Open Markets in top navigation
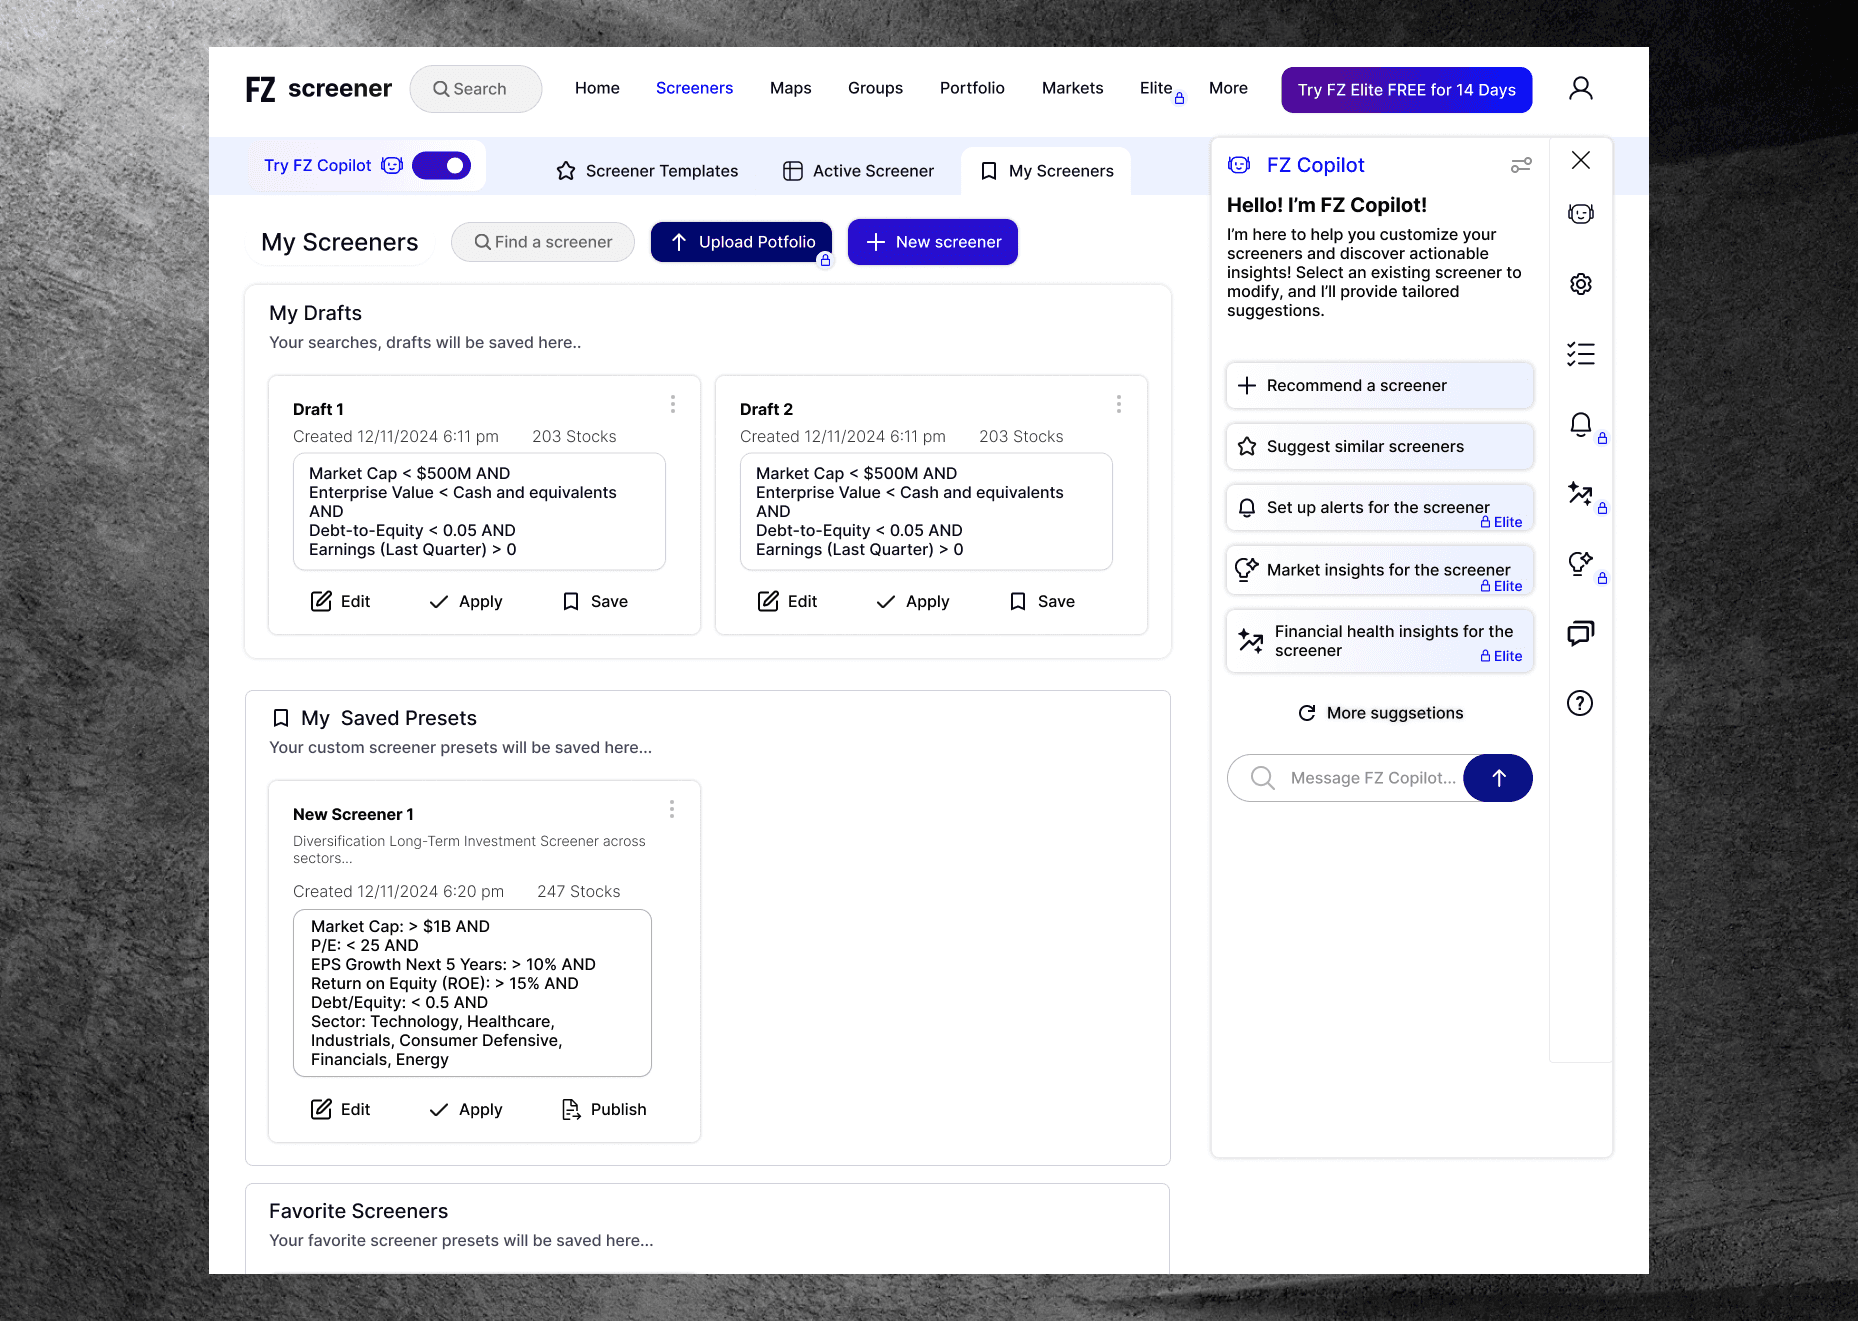Image resolution: width=1858 pixels, height=1321 pixels. [1072, 88]
